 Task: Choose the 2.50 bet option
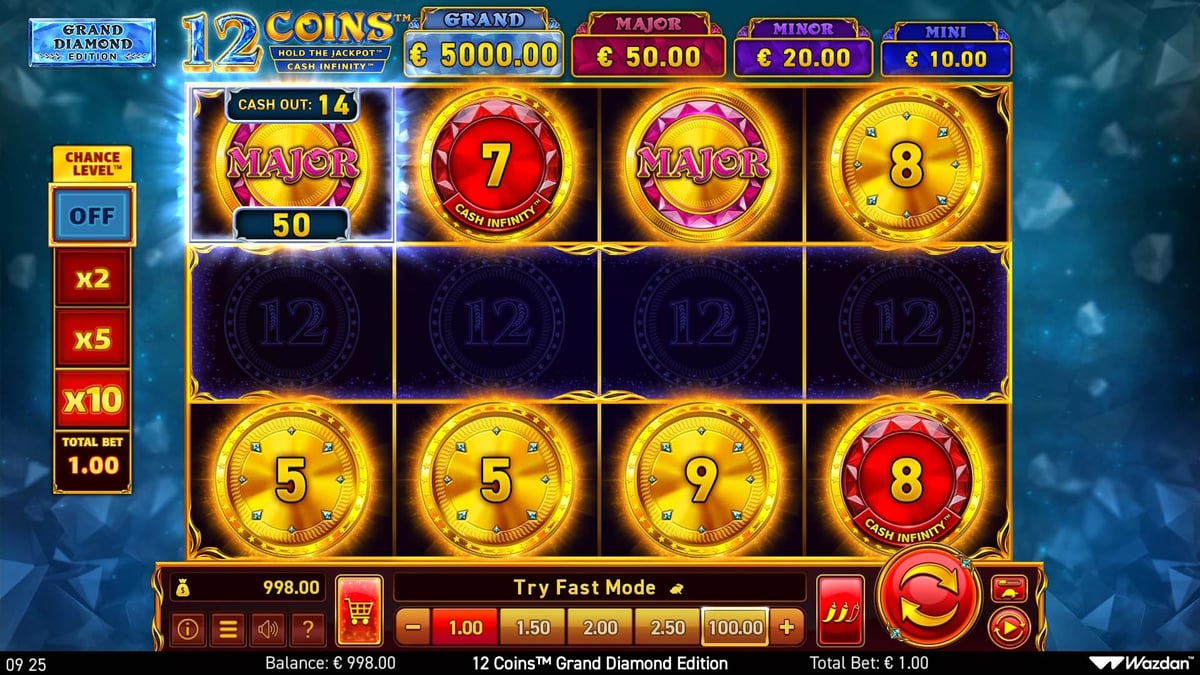[668, 628]
